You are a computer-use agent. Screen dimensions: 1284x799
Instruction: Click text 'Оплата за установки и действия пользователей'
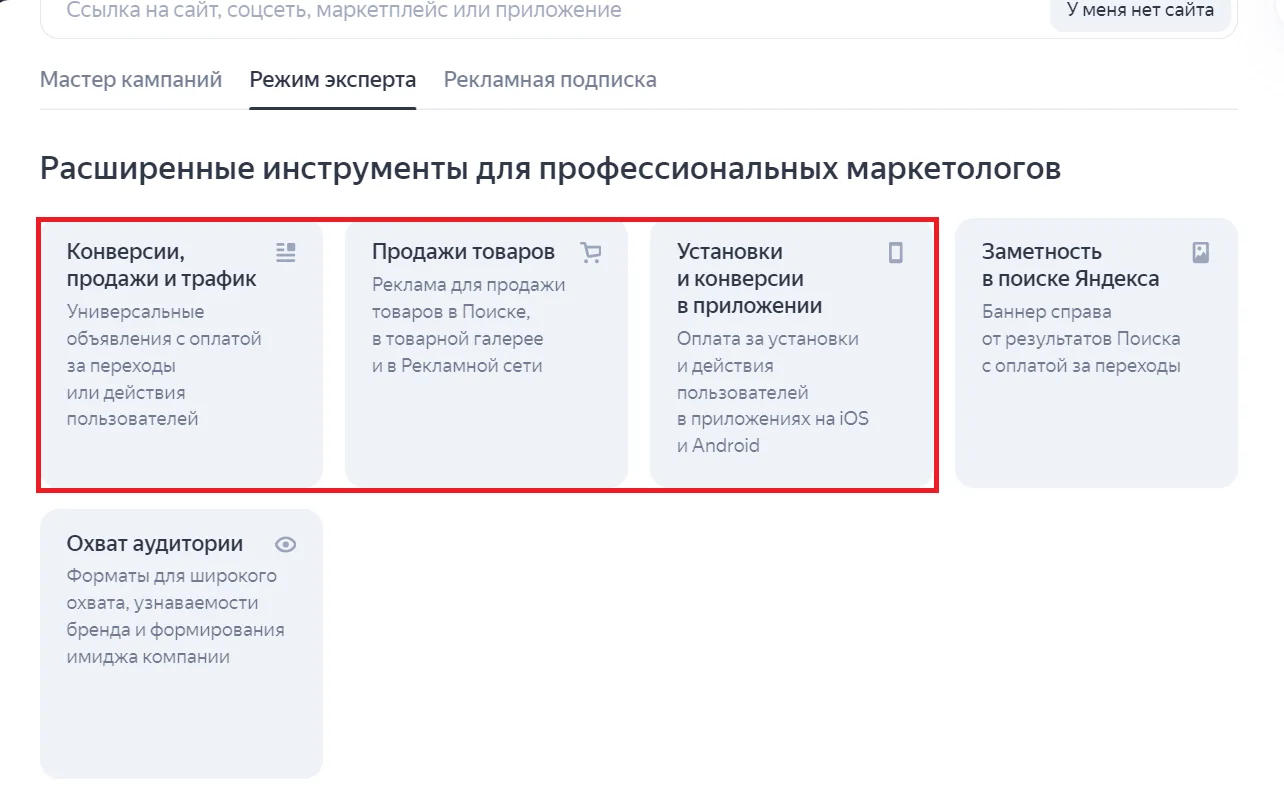coord(768,365)
